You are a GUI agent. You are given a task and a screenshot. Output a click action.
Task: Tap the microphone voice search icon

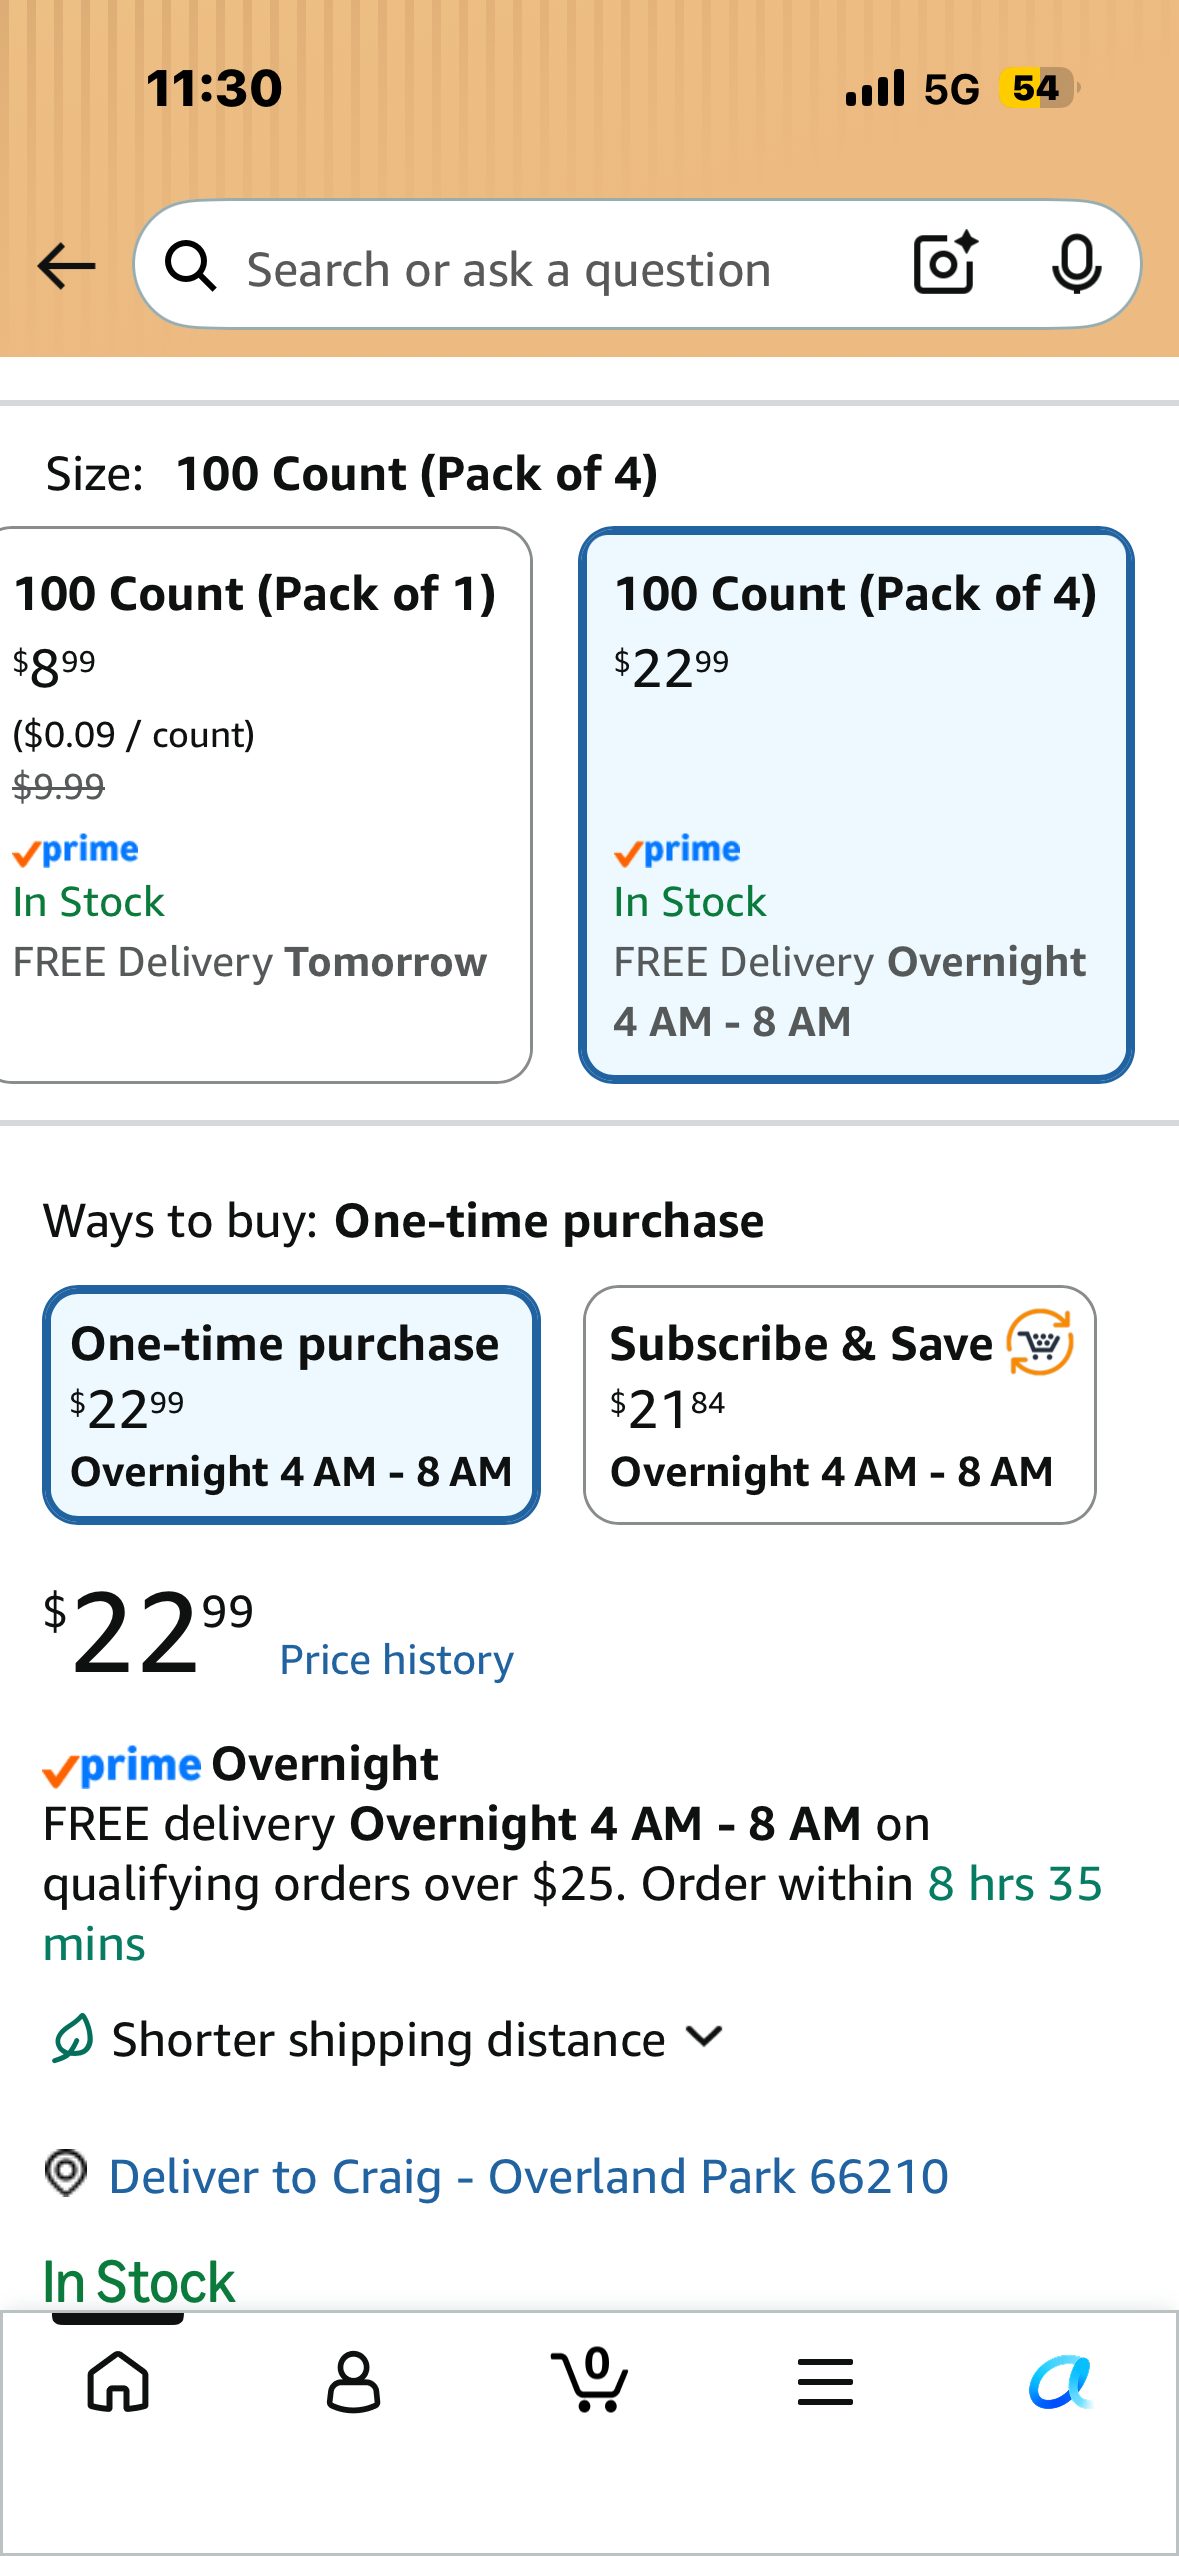click(1077, 265)
